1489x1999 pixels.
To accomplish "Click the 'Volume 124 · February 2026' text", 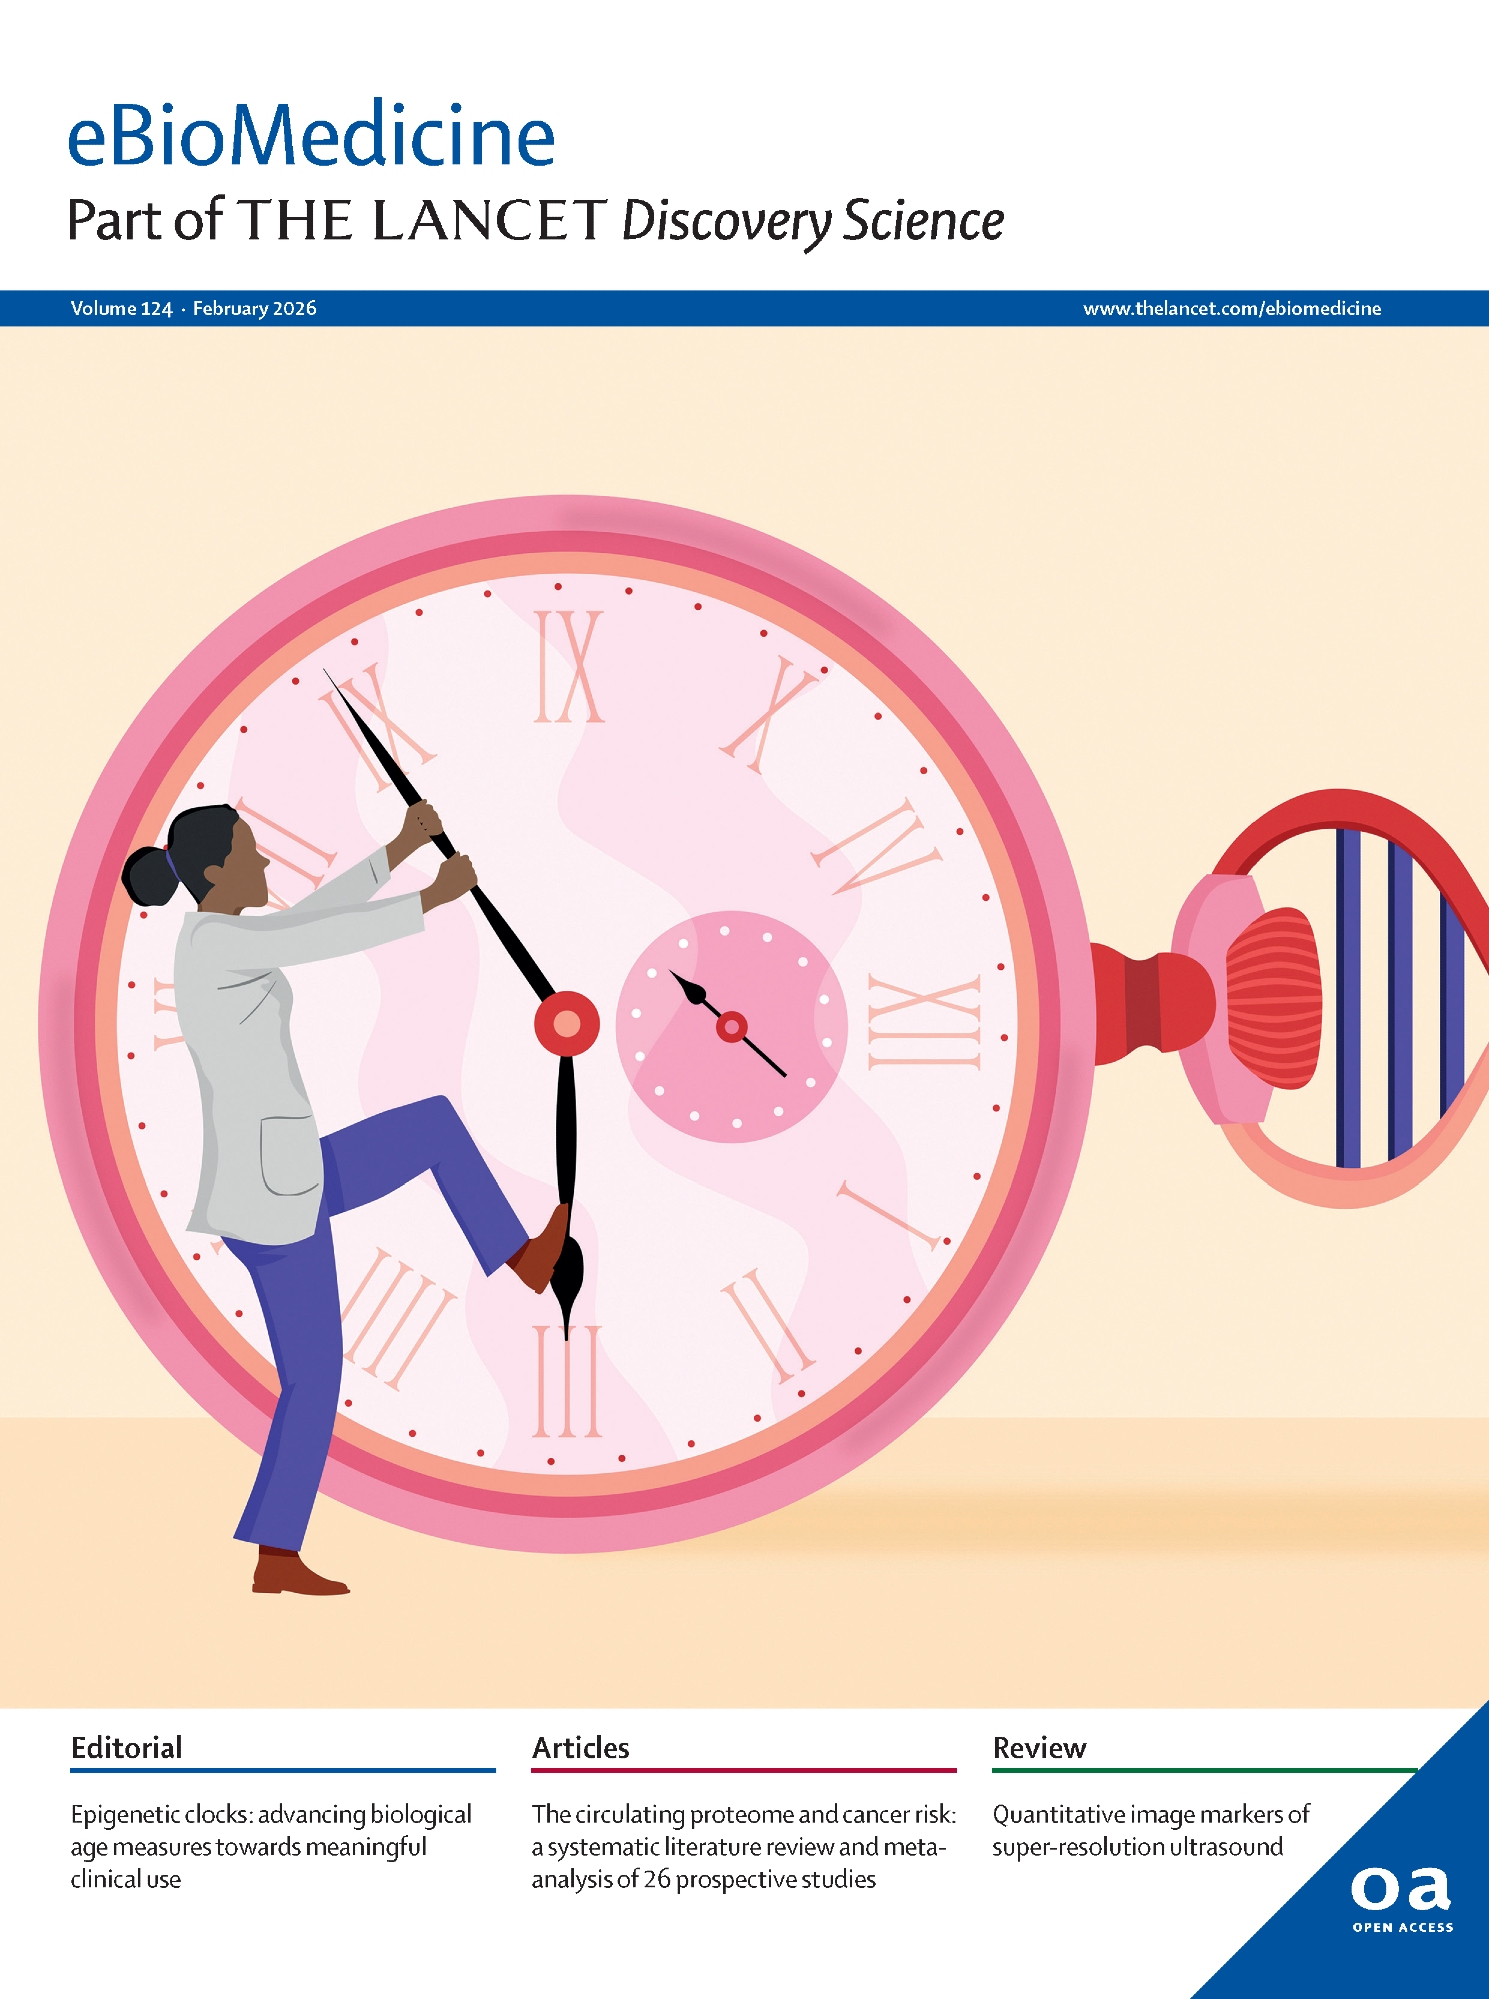I will (193, 309).
